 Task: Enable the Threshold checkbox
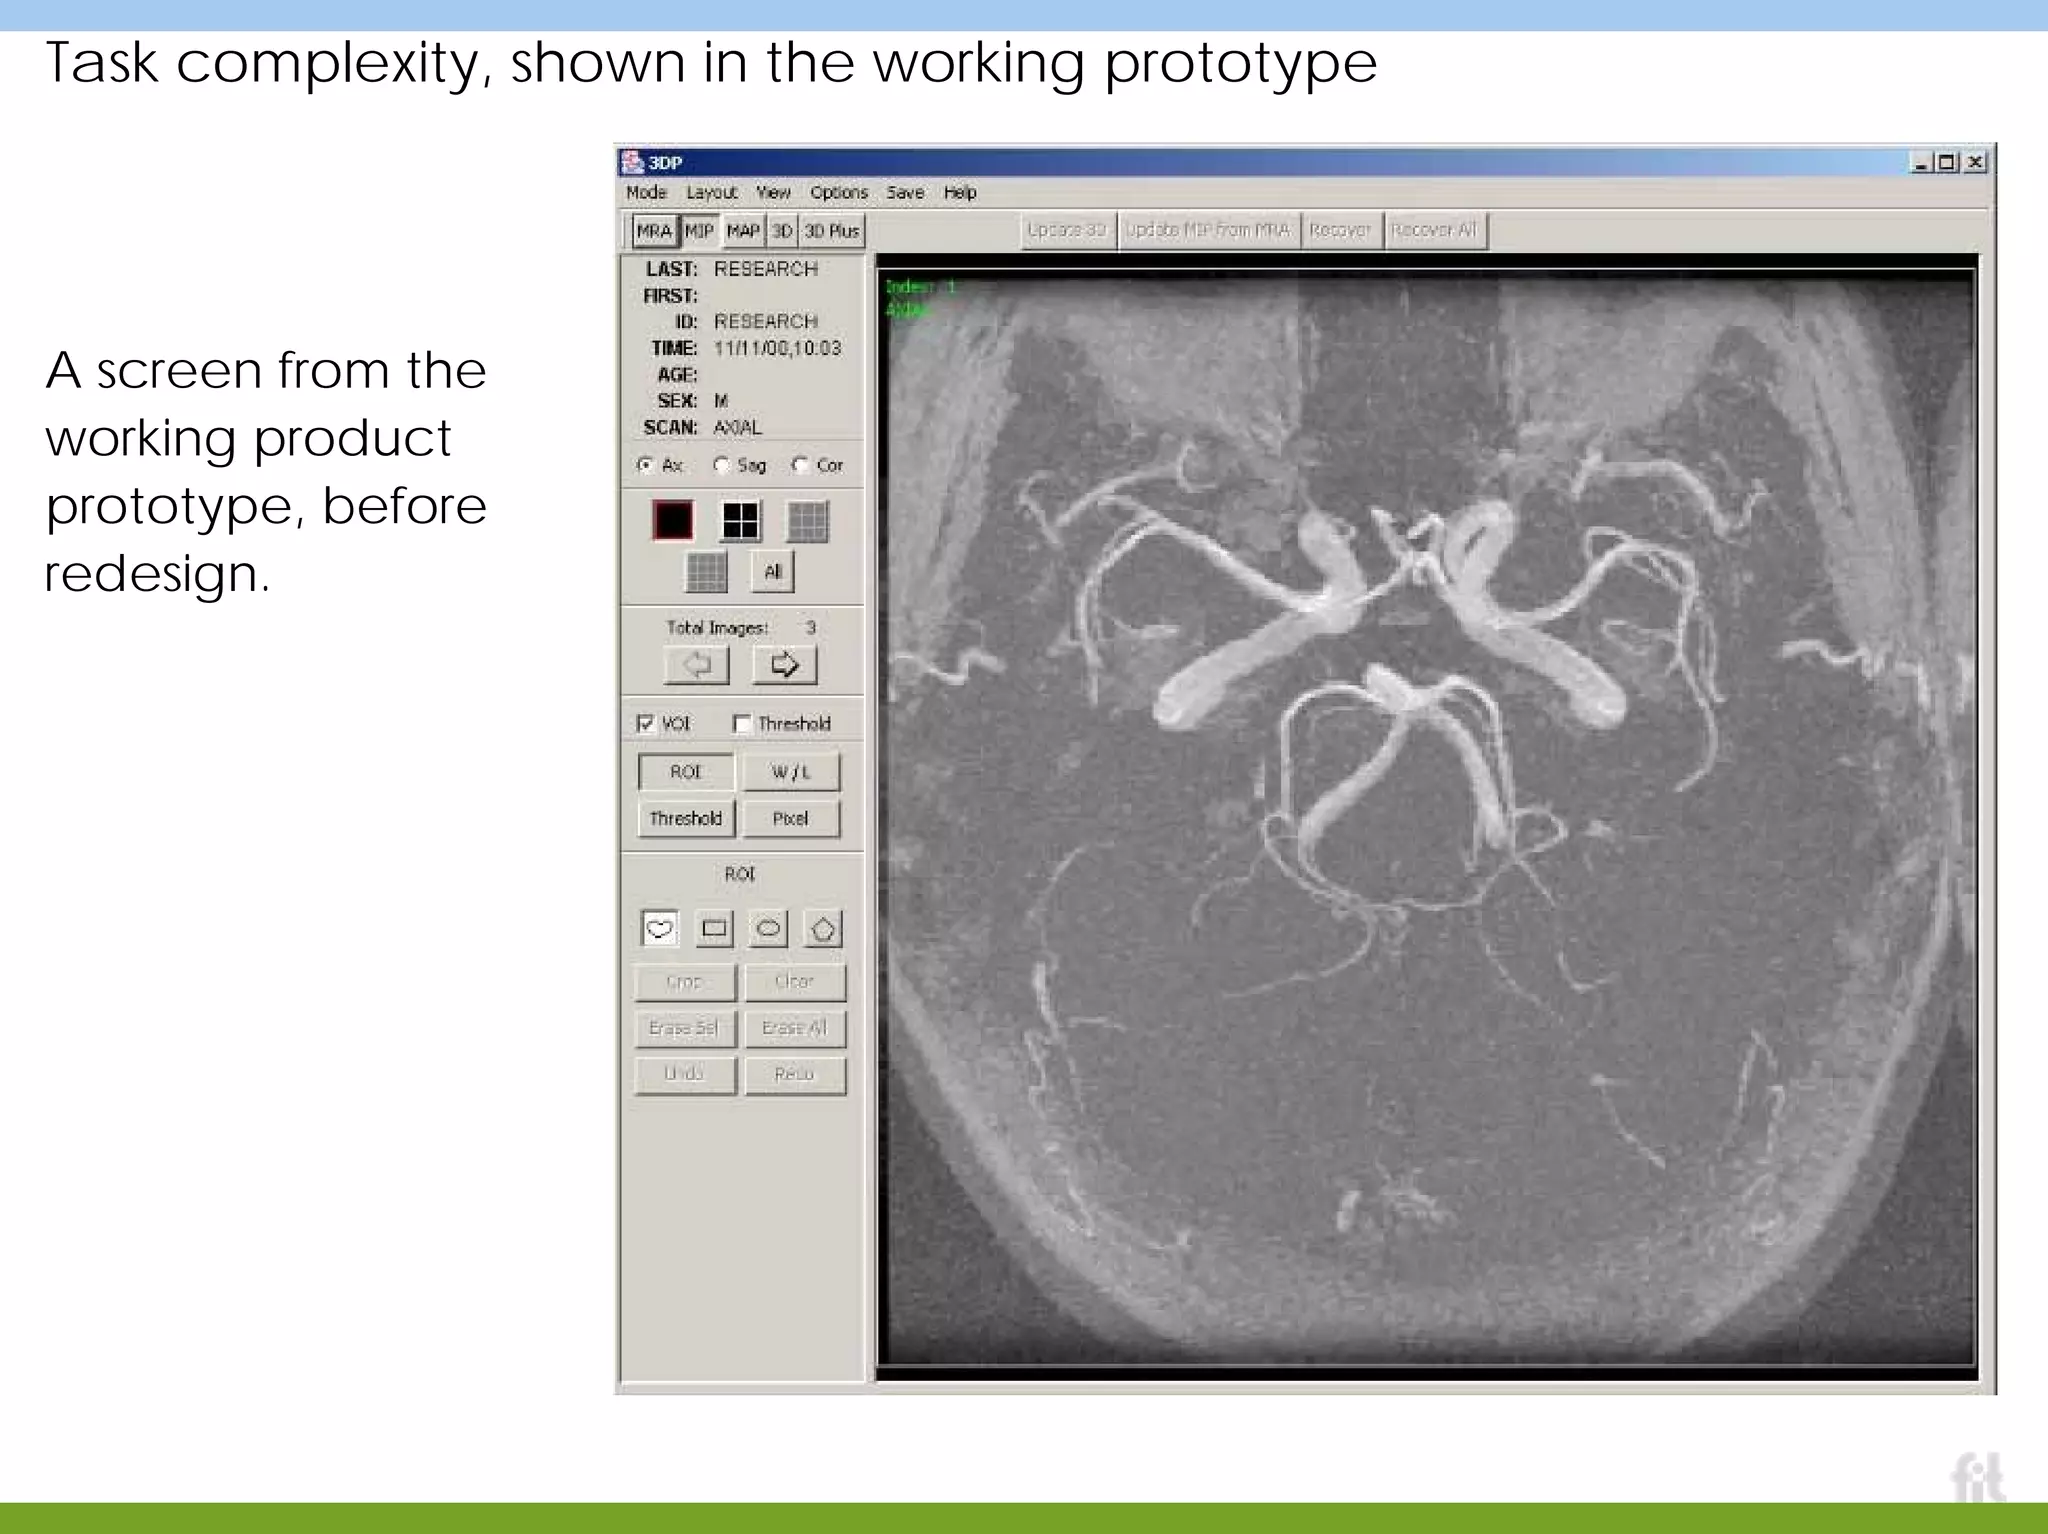pos(742,723)
